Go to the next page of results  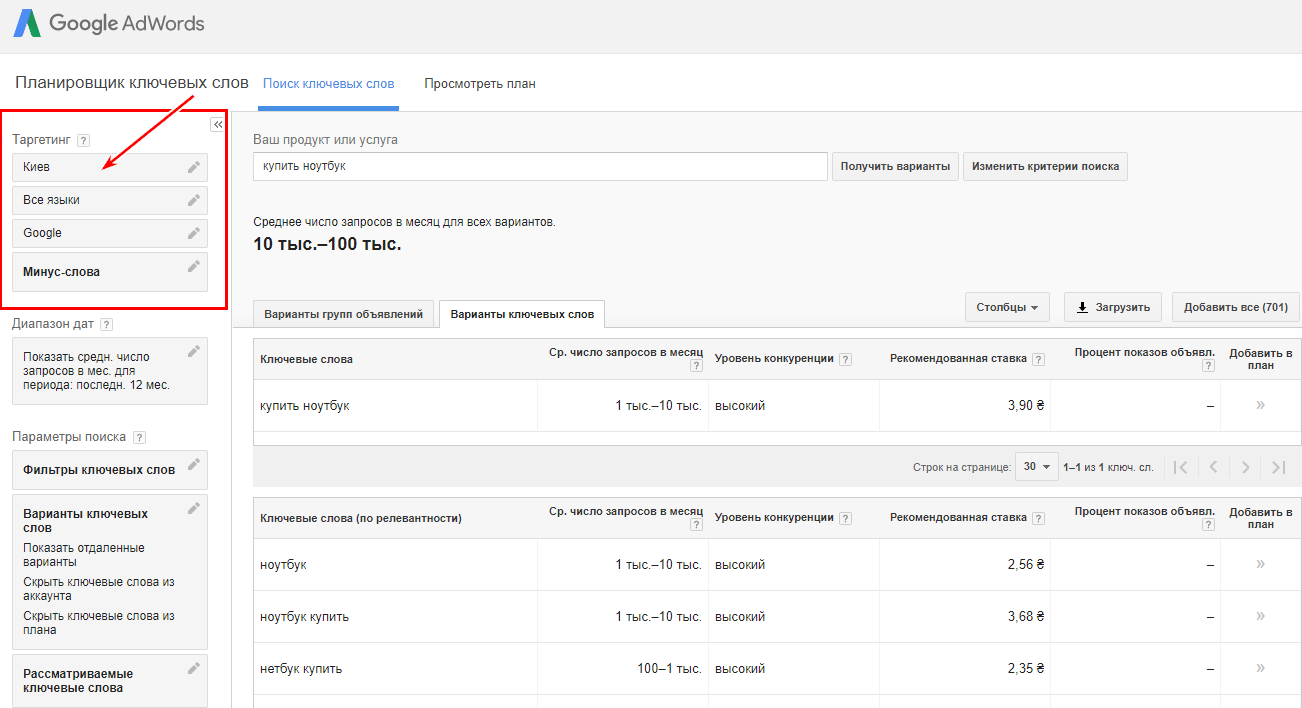1245,467
